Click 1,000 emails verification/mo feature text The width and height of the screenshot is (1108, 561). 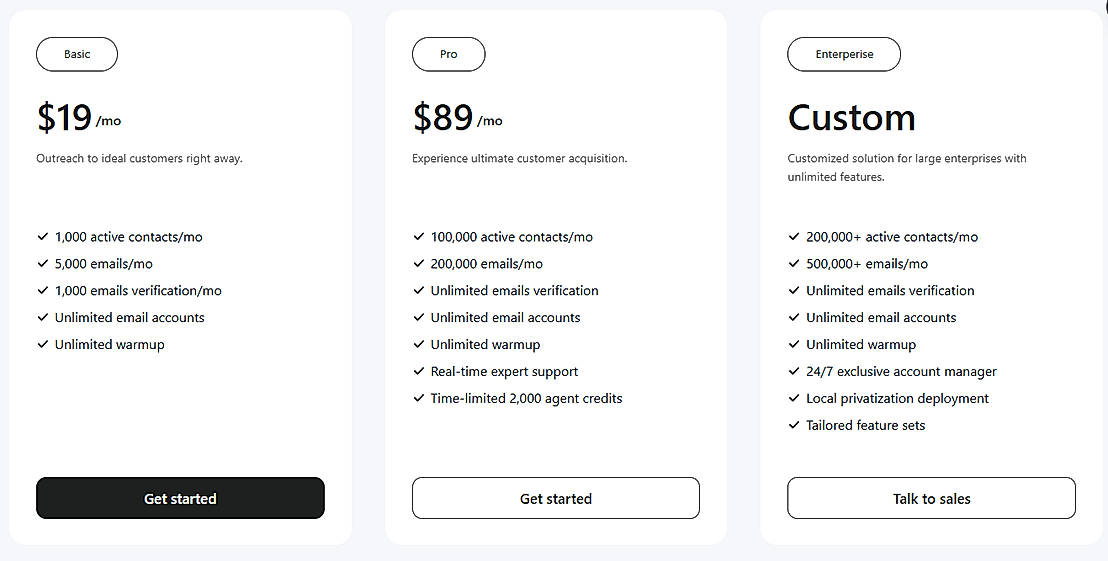tap(138, 291)
